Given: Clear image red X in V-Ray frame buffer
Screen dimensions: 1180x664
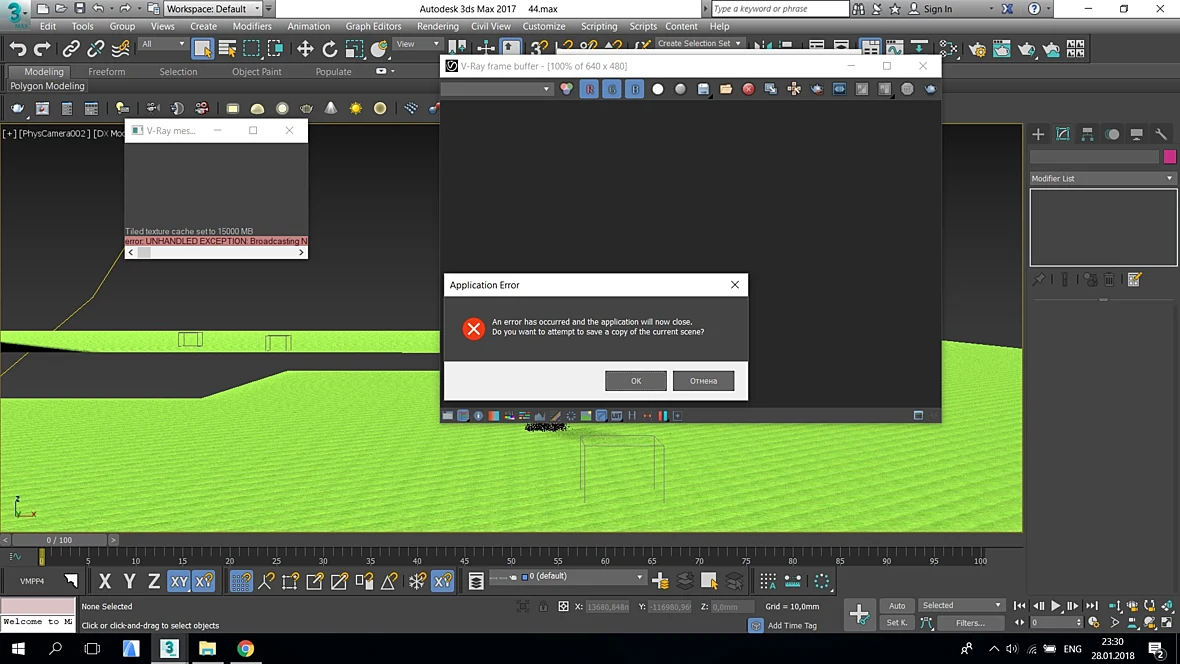Looking at the screenshot, I should tap(748, 89).
